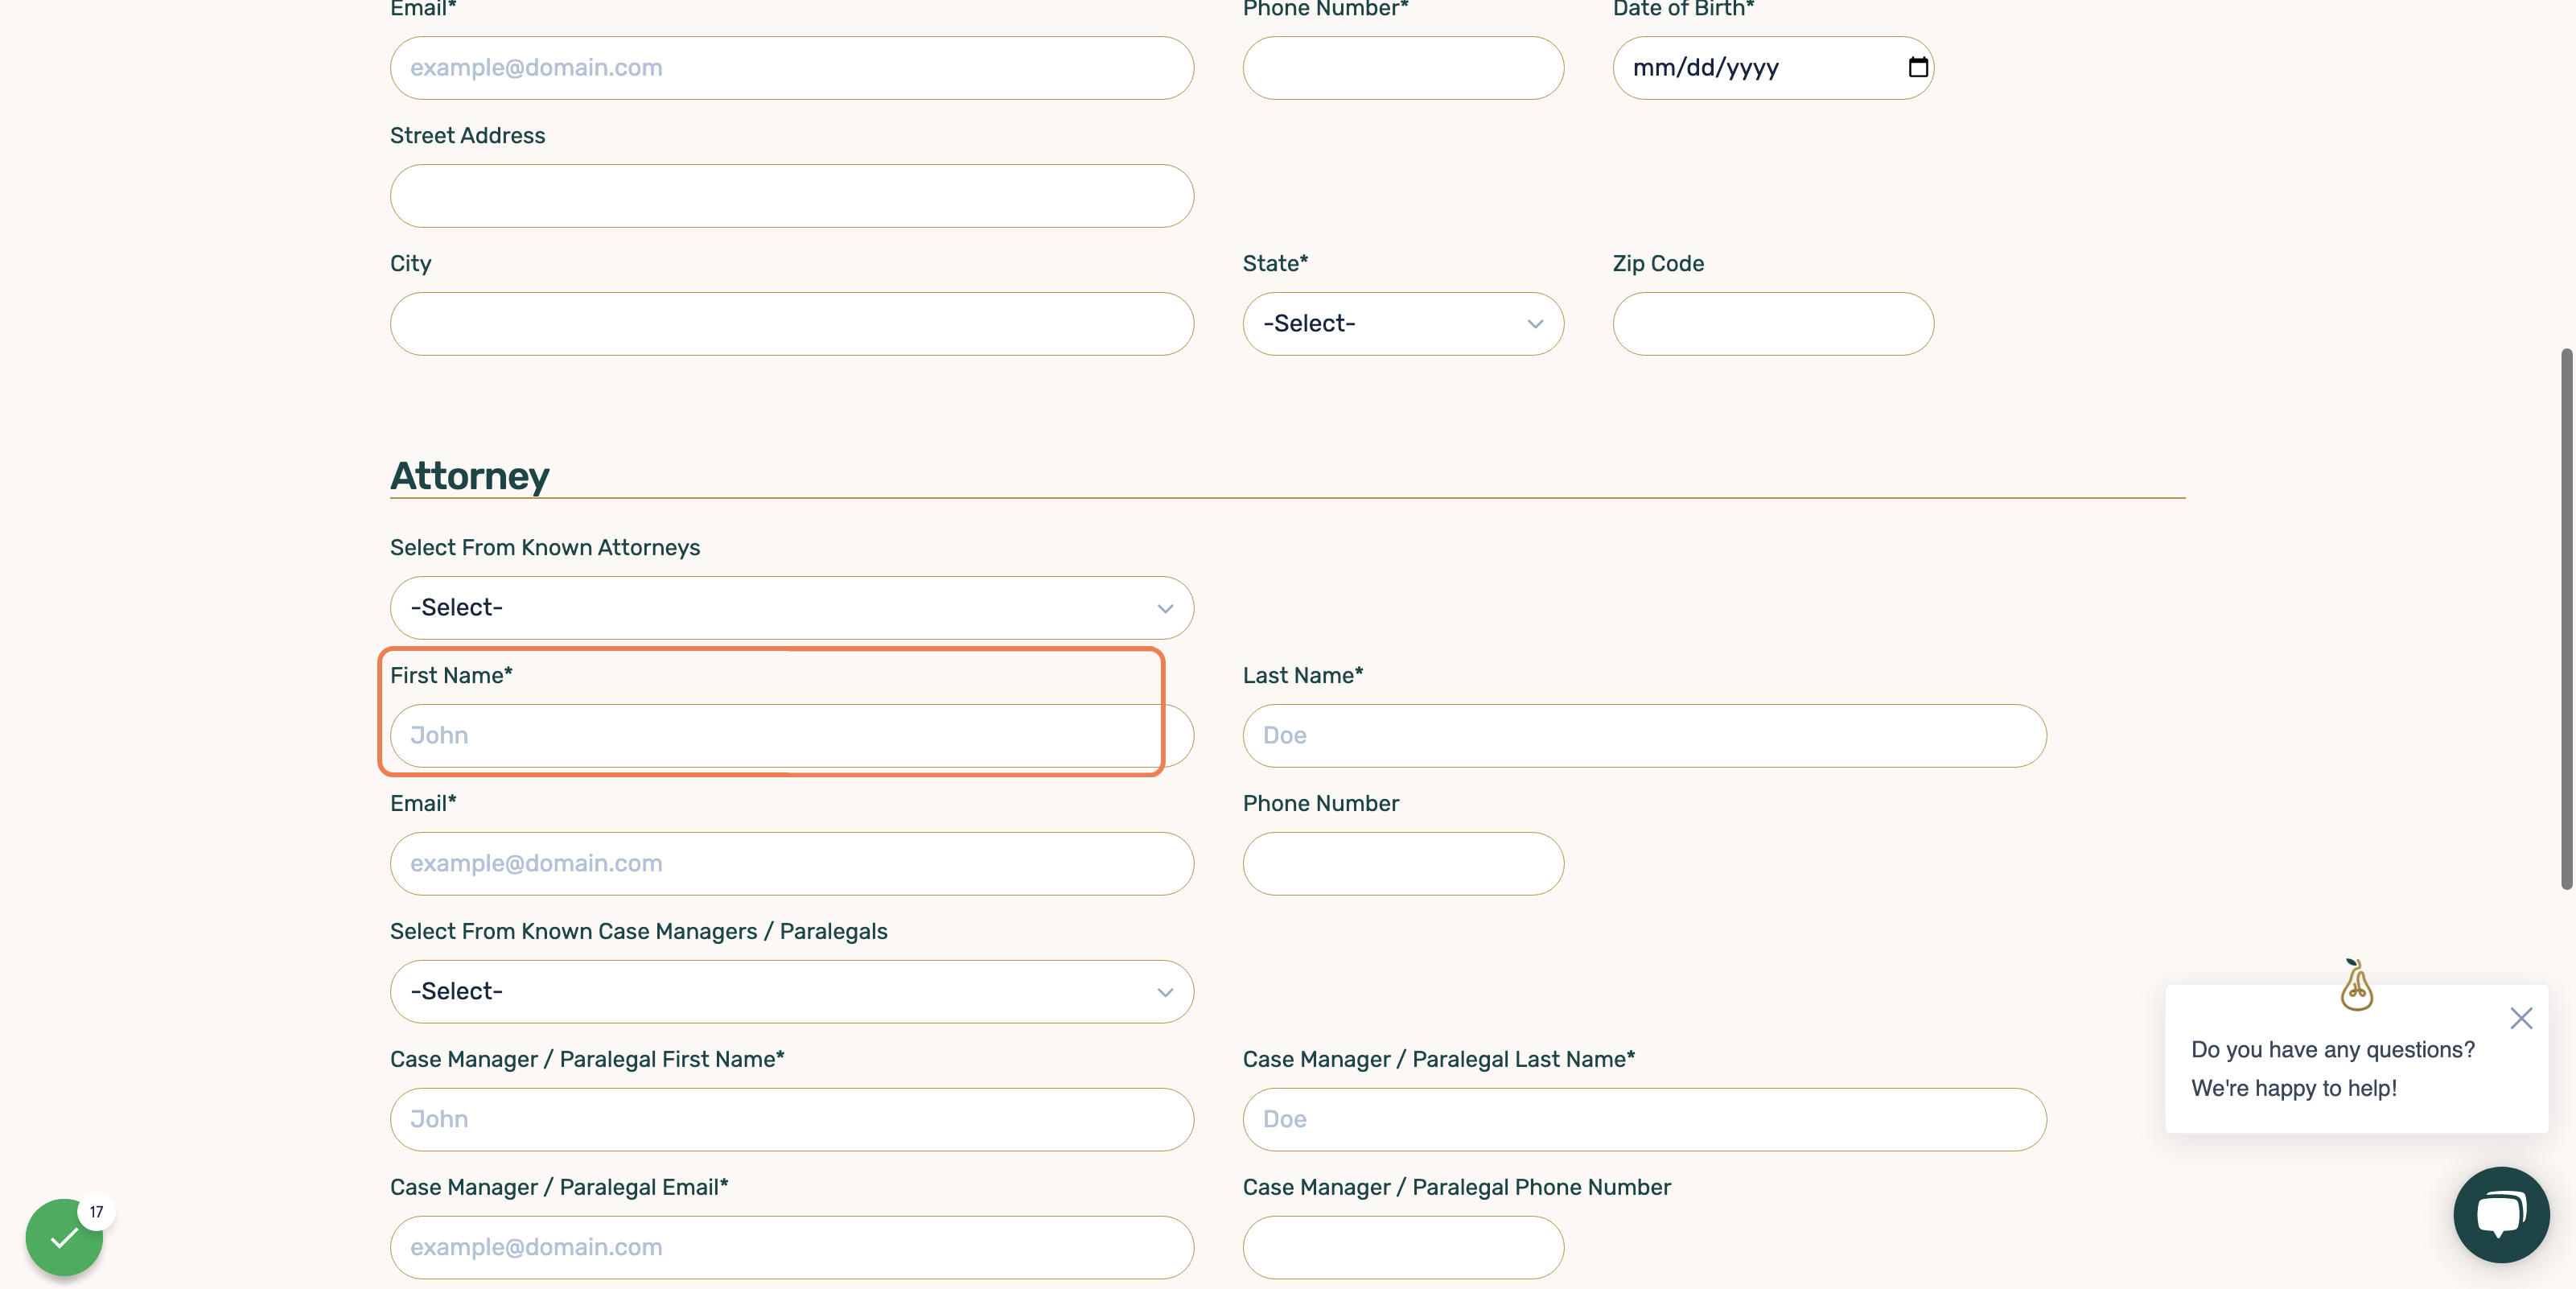
Task: Click the Zip Code label
Action: tap(1658, 263)
